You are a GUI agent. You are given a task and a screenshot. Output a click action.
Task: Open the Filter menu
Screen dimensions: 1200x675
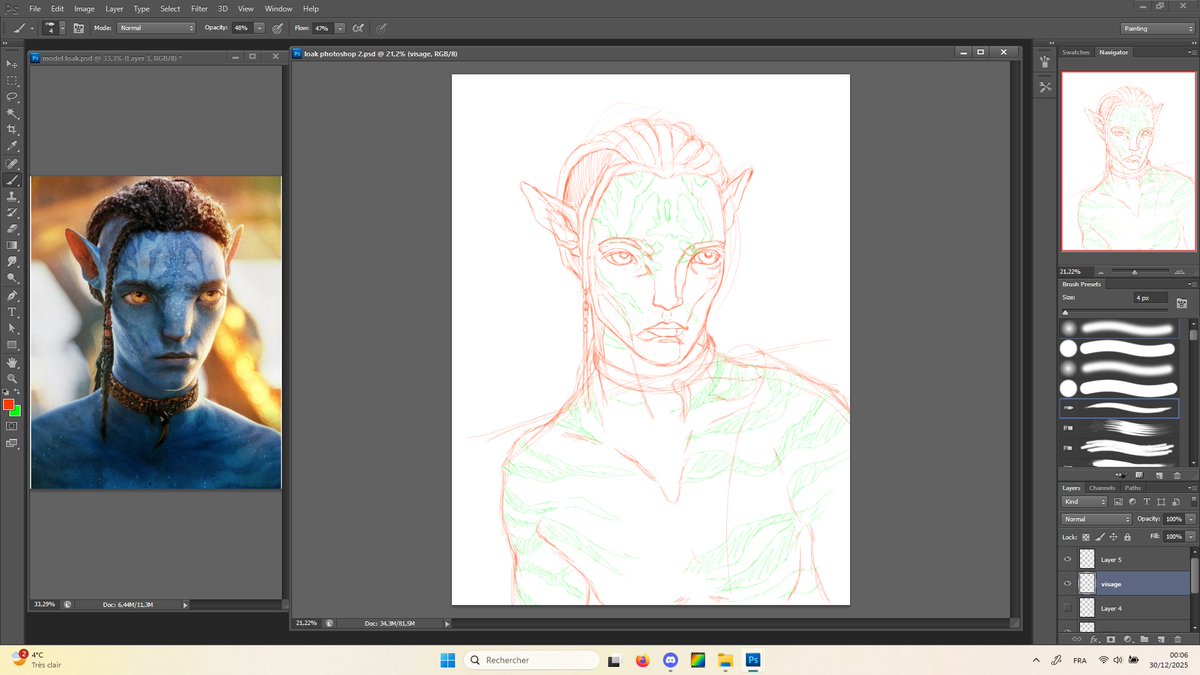click(x=199, y=8)
